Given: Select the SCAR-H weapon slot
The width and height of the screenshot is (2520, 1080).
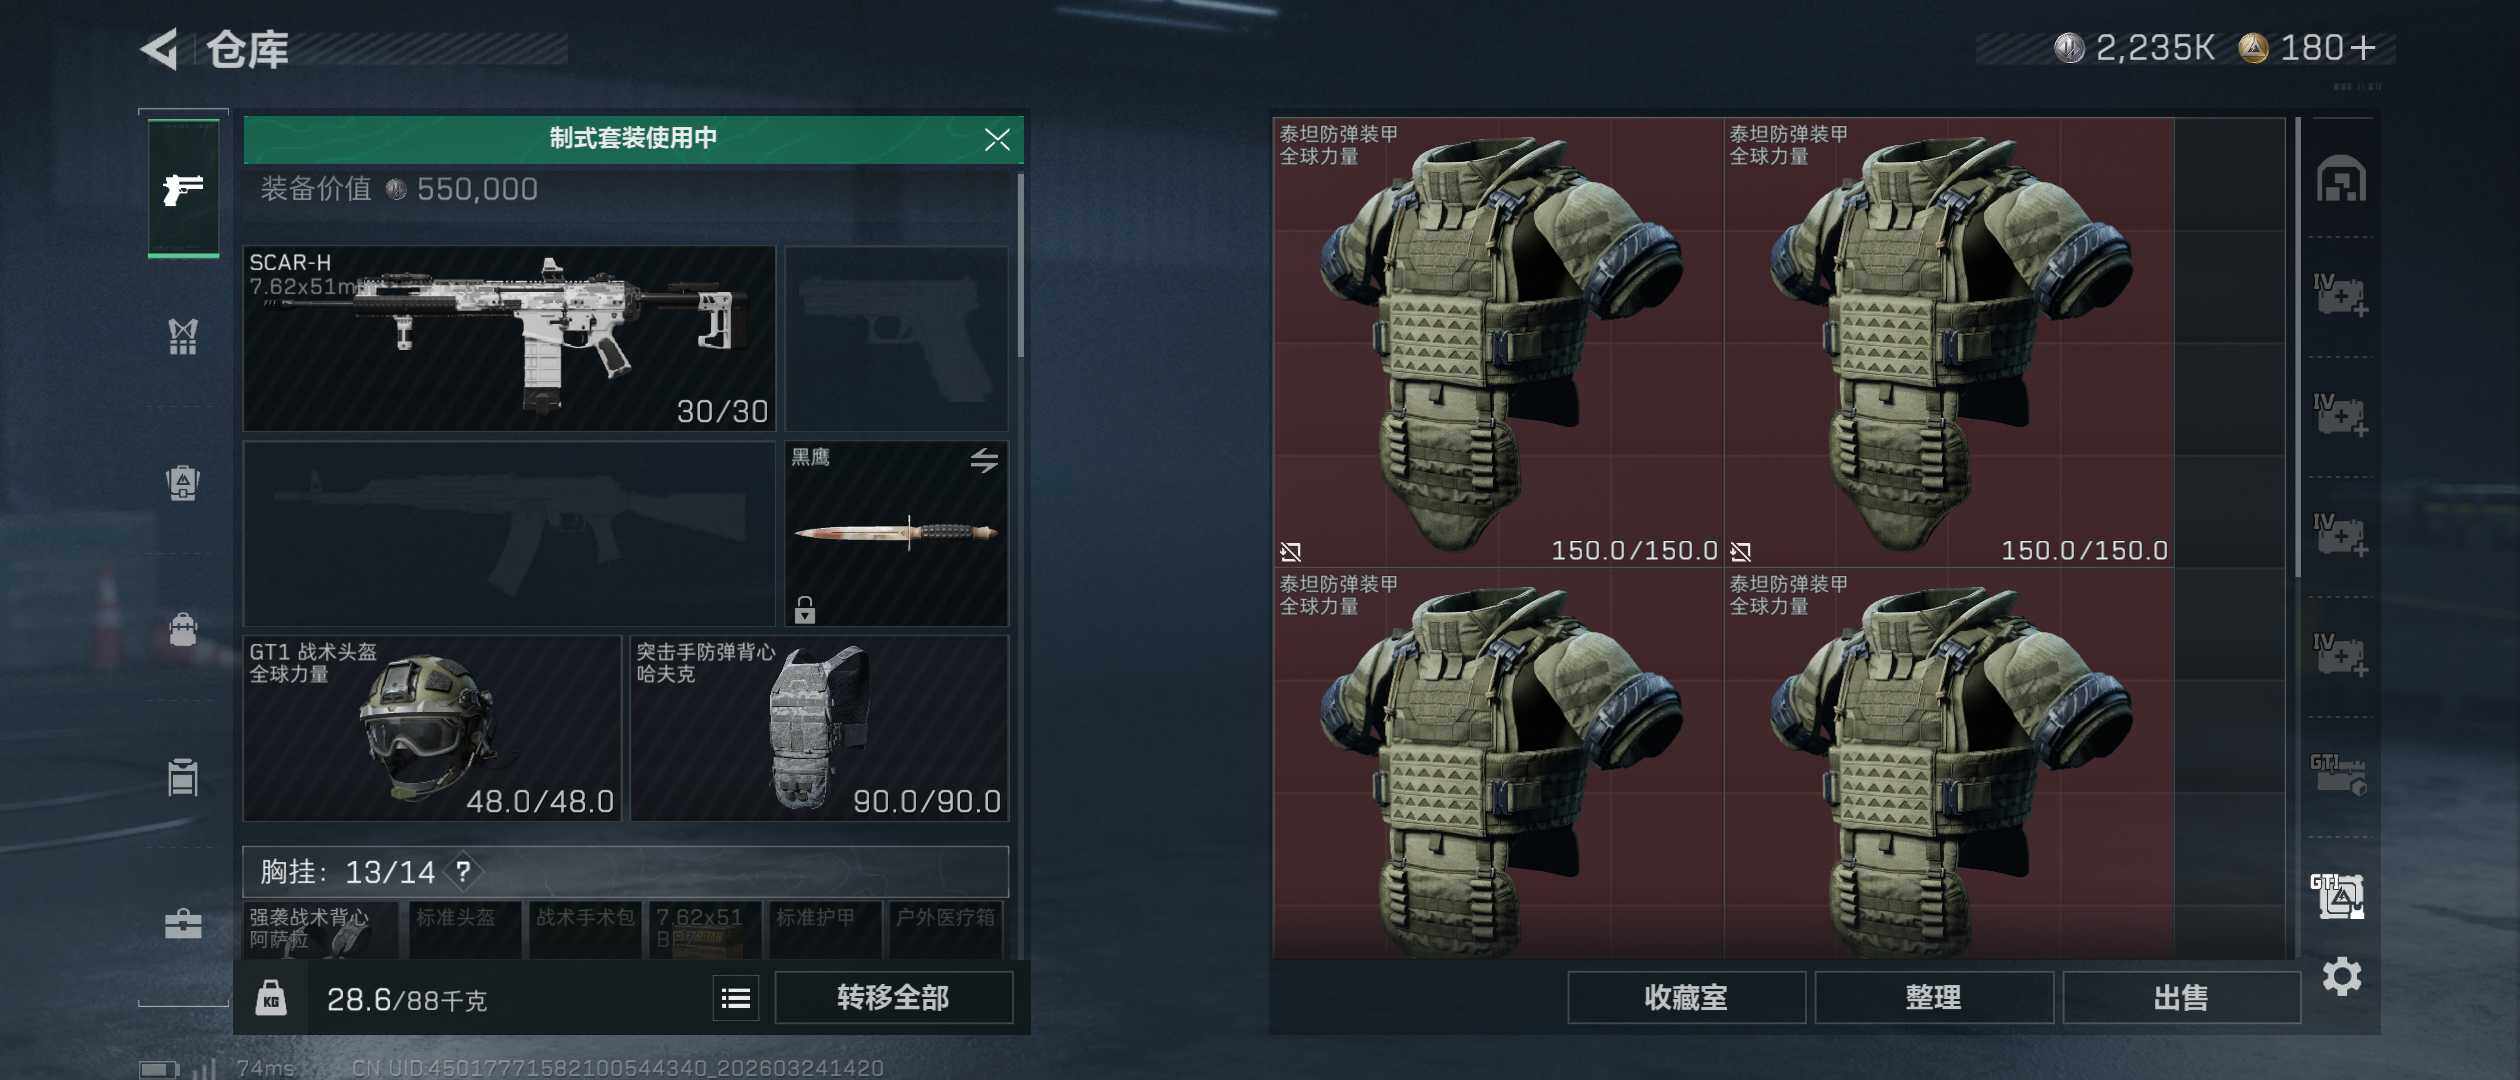Looking at the screenshot, I should pyautogui.click(x=509, y=338).
